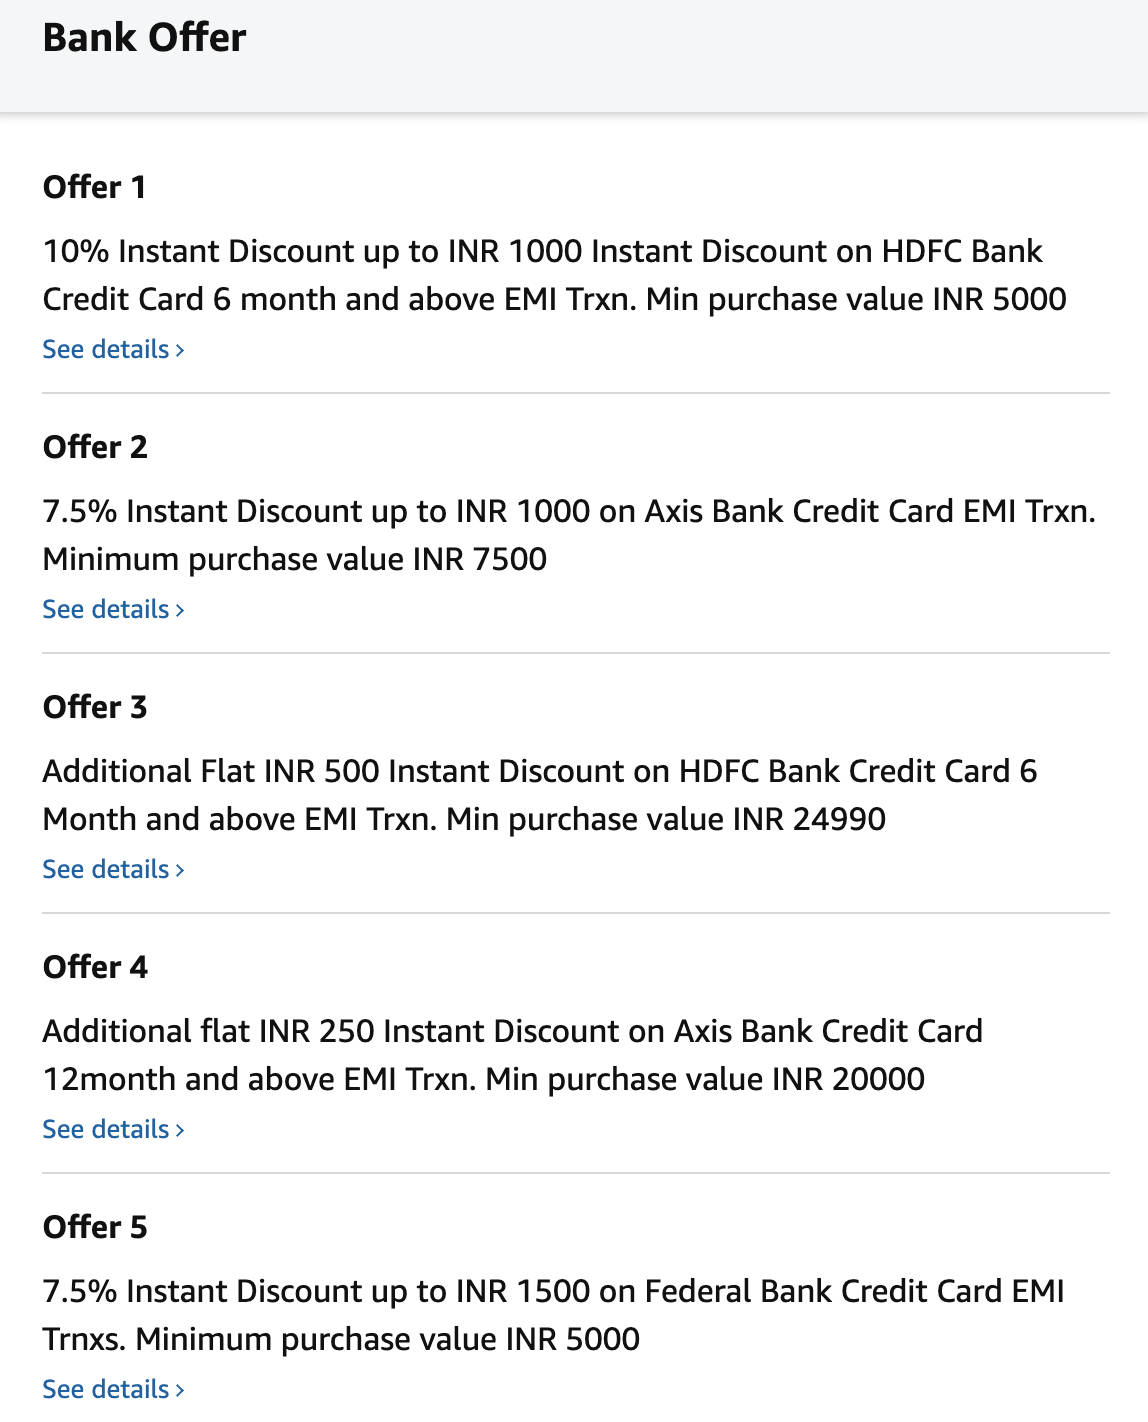Select the Offer 4 heading
Viewport: 1148px width, 1422px height.
point(95,967)
